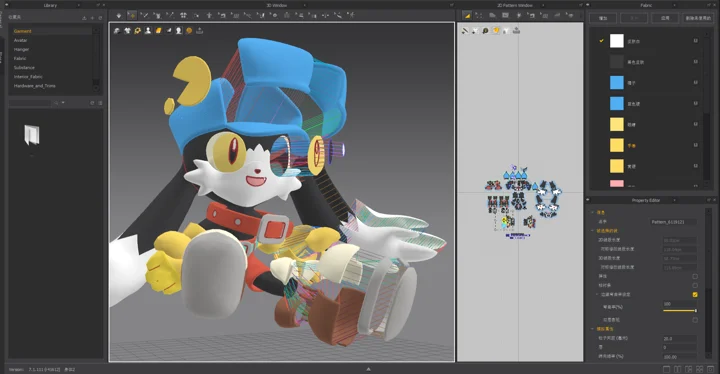Click the yellow ring icon in 3D view
Viewport: 720px width, 374px height.
coord(137,31)
